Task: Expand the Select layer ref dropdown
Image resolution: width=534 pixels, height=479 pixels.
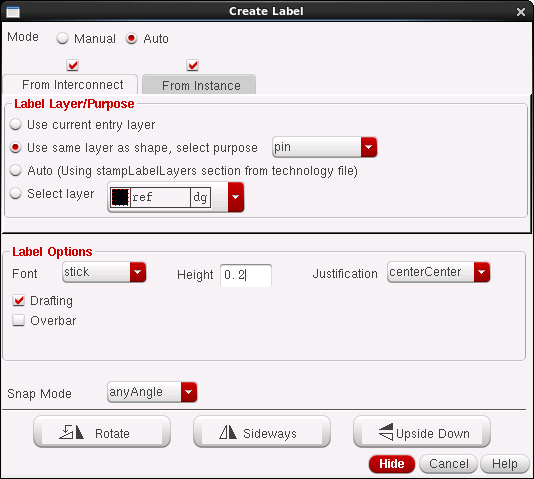Action: pos(176,197)
